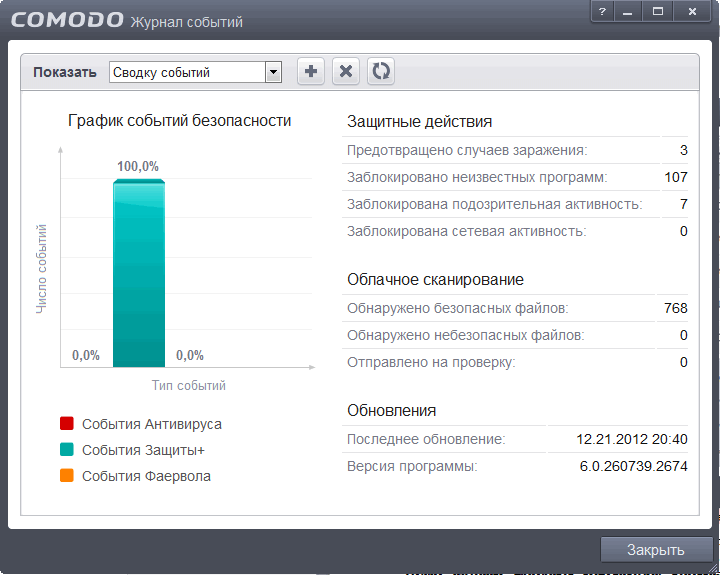Image resolution: width=720 pixels, height=575 pixels.
Task: Click red События Антивируса legend swatch
Action: tap(67, 423)
